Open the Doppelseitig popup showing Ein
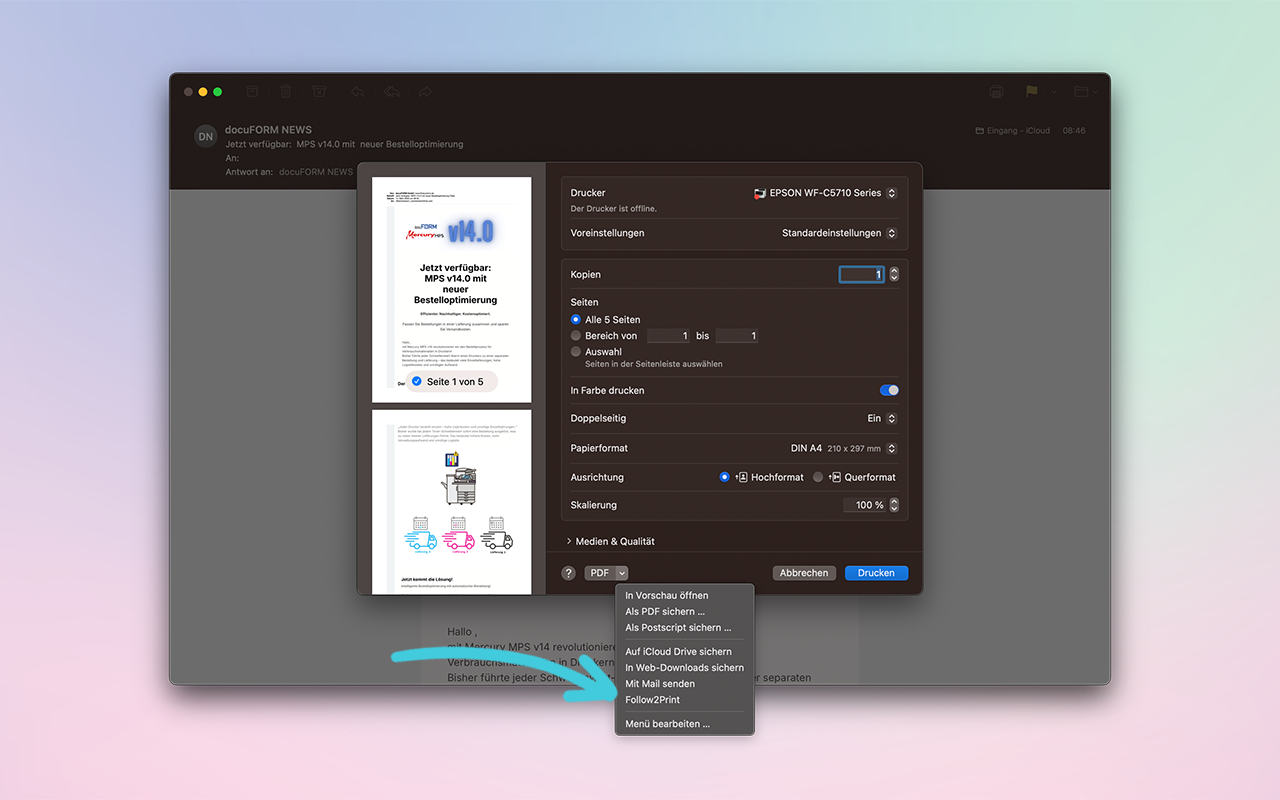1280x800 pixels. pyautogui.click(x=882, y=418)
